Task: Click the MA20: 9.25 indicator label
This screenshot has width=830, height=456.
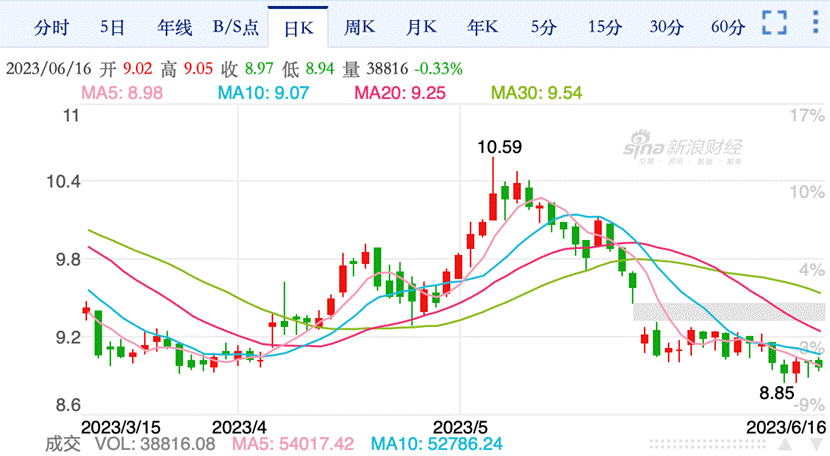Action: click(x=400, y=93)
